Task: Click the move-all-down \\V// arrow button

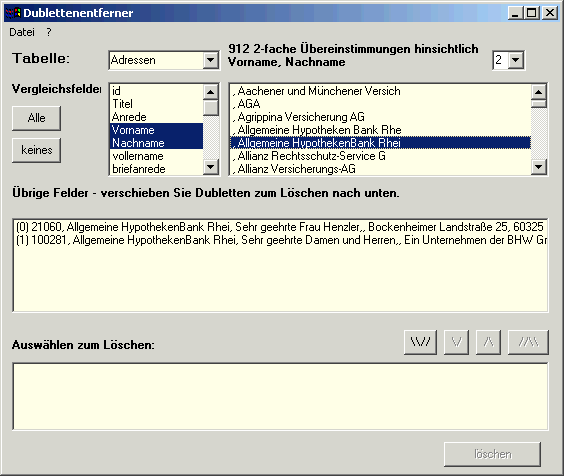Action: (x=420, y=342)
